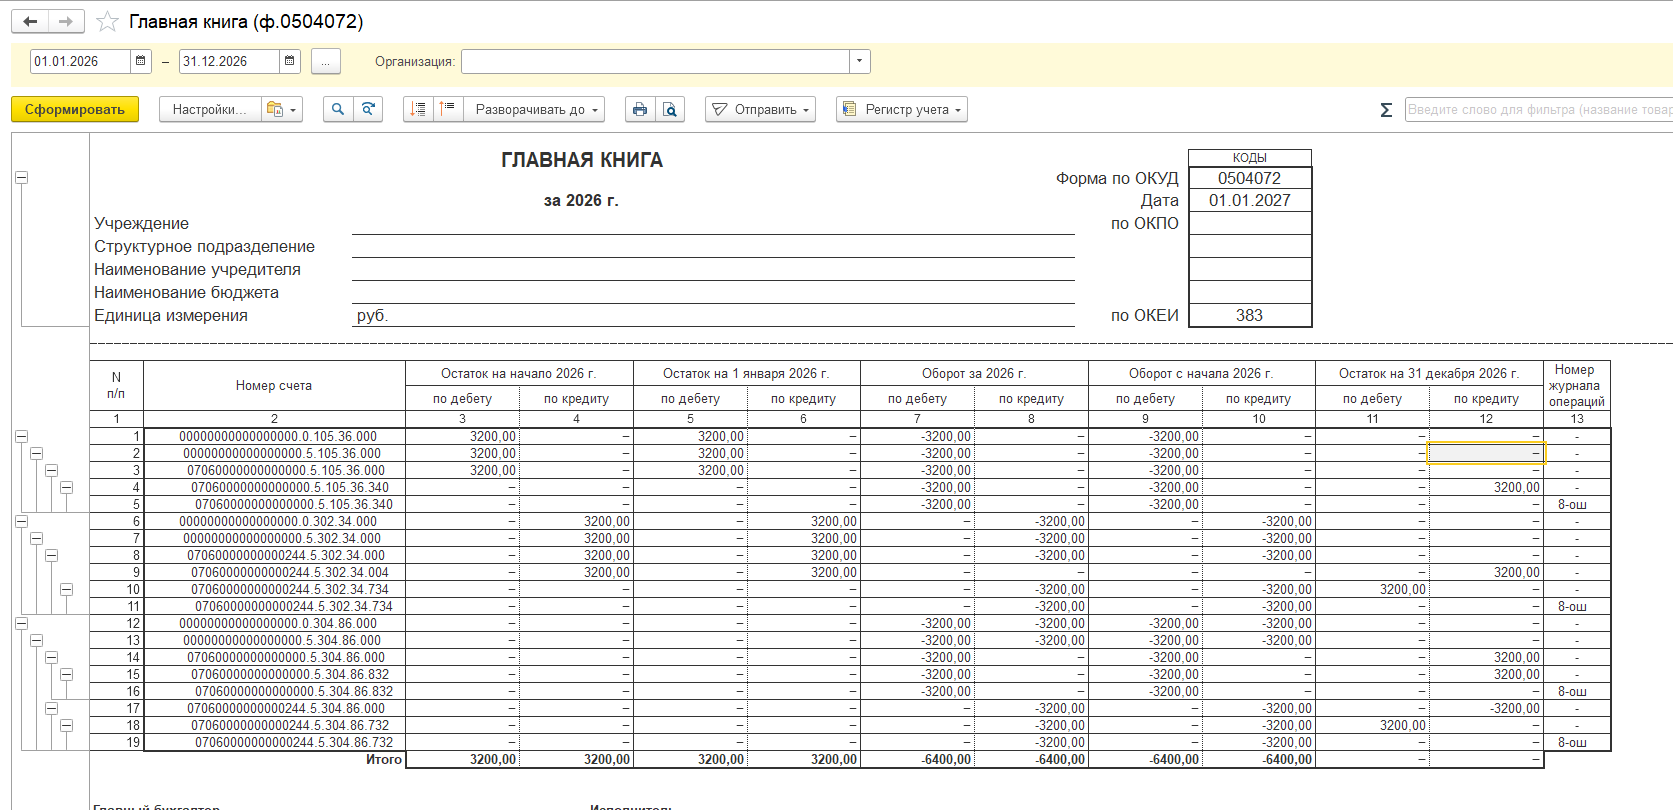The height and width of the screenshot is (810, 1673).
Task: Go forward with the right arrow button
Action: (66, 21)
